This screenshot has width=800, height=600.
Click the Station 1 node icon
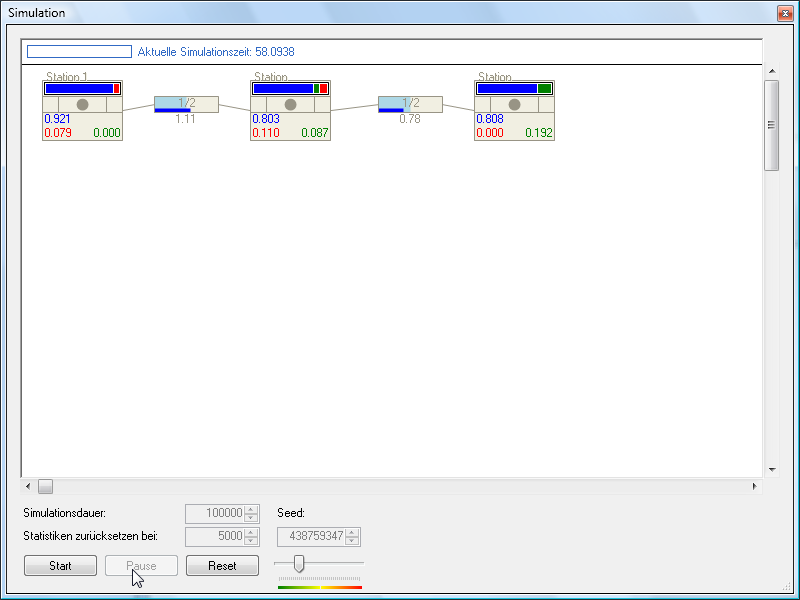(x=82, y=104)
